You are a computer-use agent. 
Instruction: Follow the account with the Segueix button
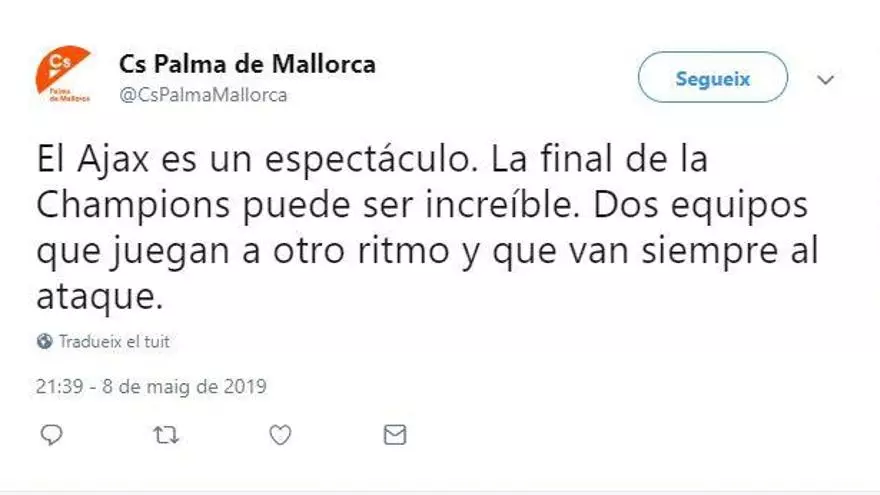coord(712,78)
